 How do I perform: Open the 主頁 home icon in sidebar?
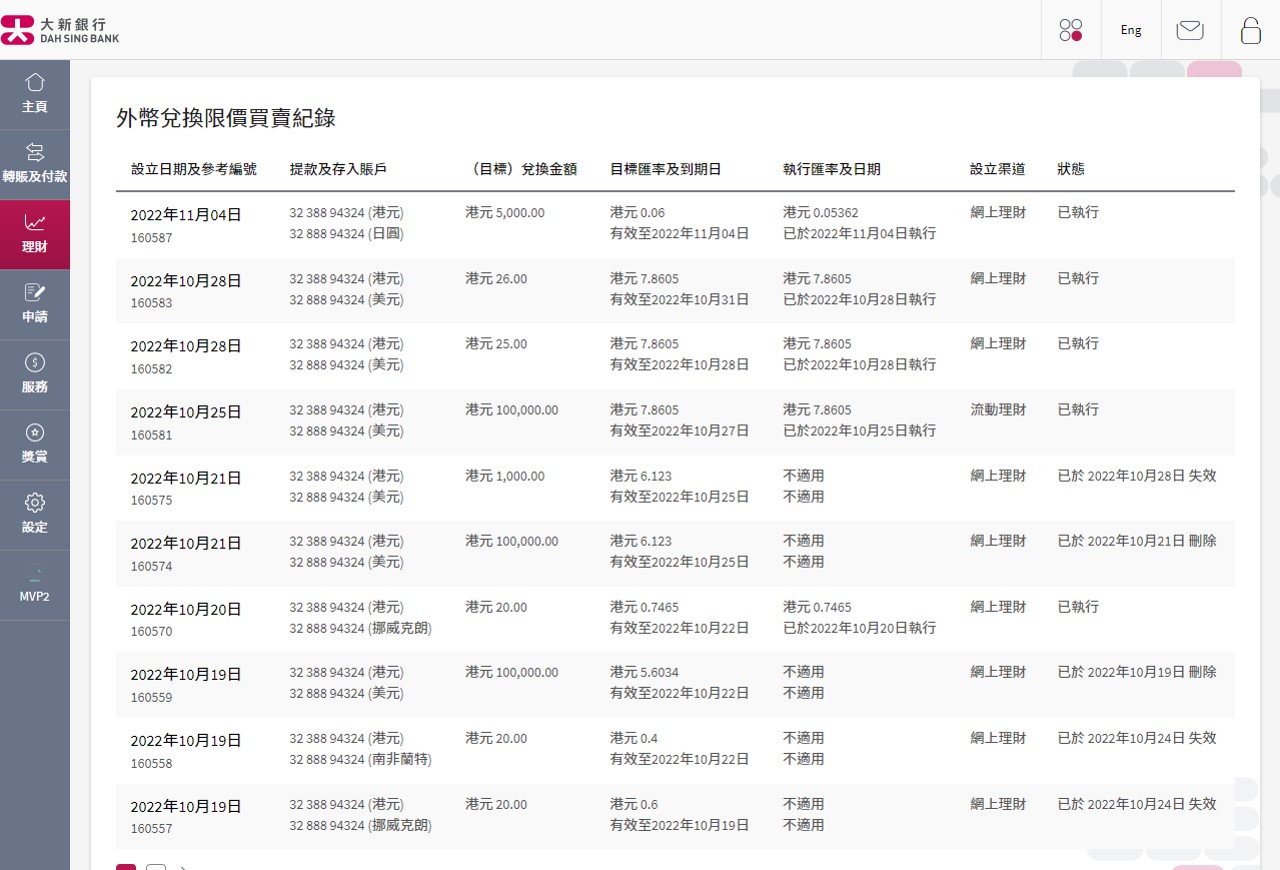pos(35,93)
